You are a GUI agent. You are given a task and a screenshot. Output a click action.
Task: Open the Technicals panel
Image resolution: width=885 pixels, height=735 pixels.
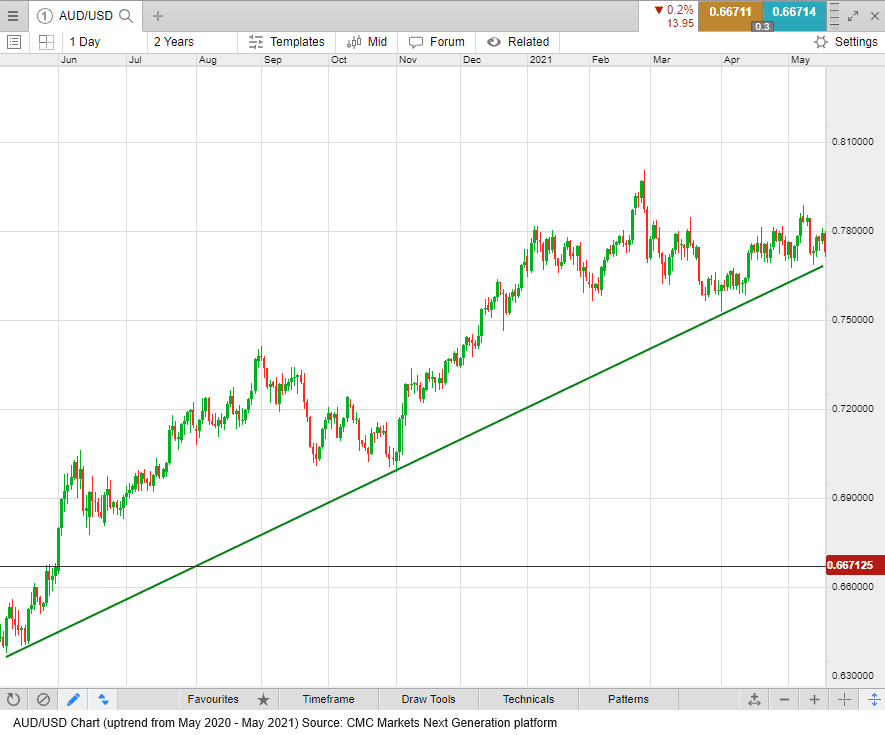(x=528, y=699)
